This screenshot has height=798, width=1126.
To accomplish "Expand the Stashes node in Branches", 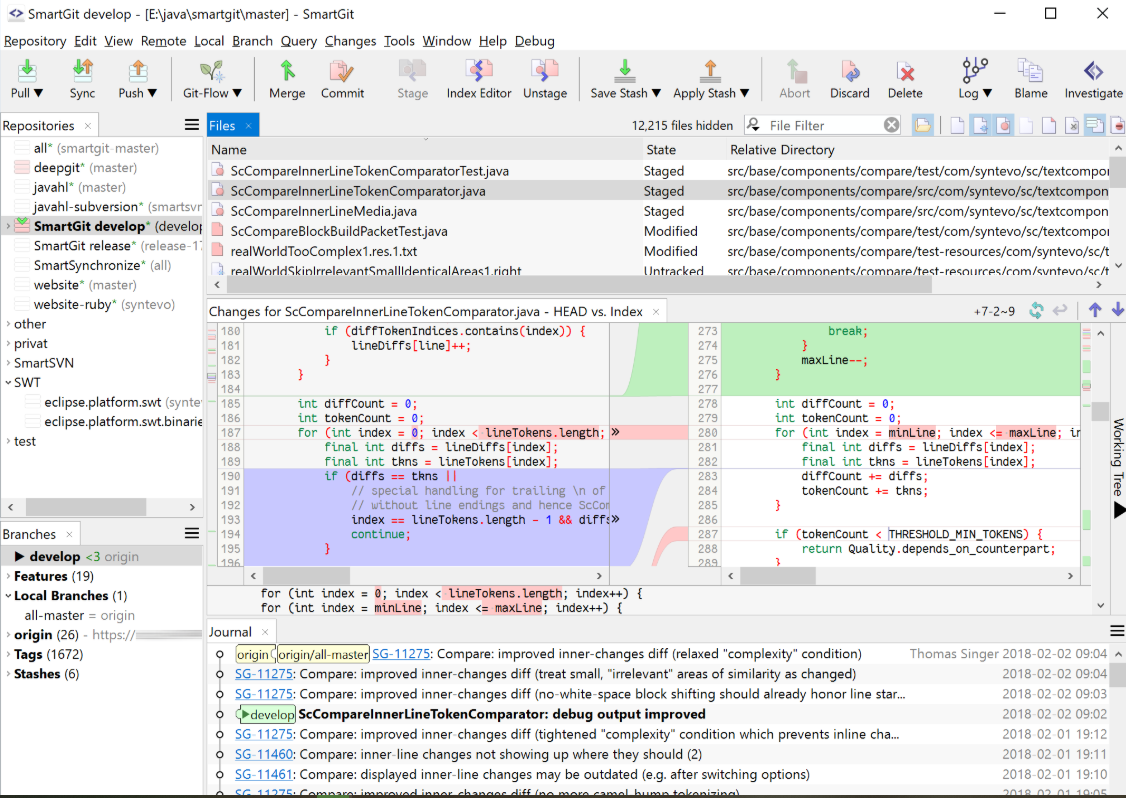I will (8, 674).
